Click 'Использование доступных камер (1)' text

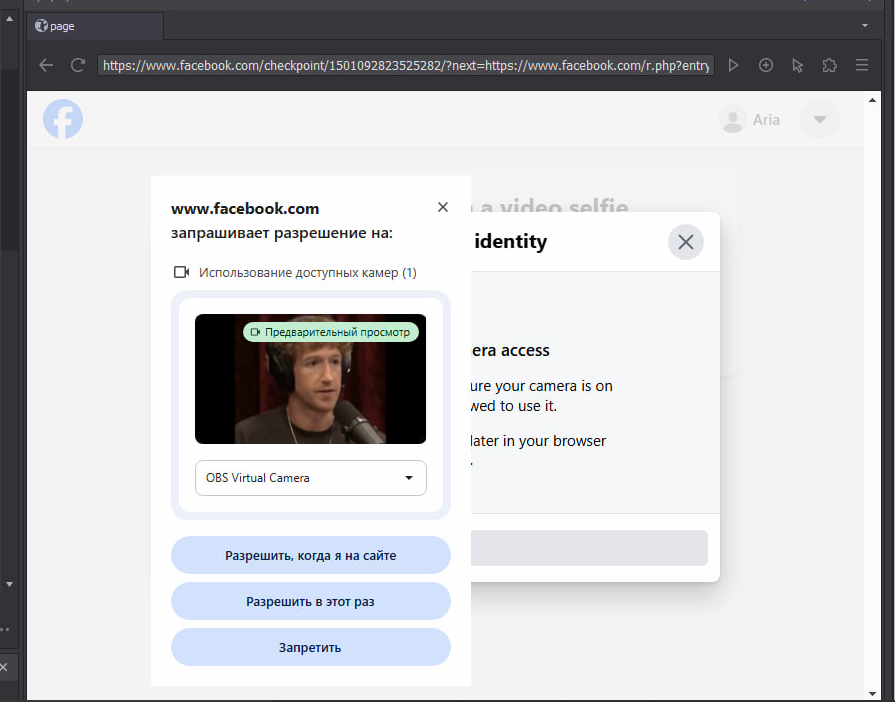(308, 273)
